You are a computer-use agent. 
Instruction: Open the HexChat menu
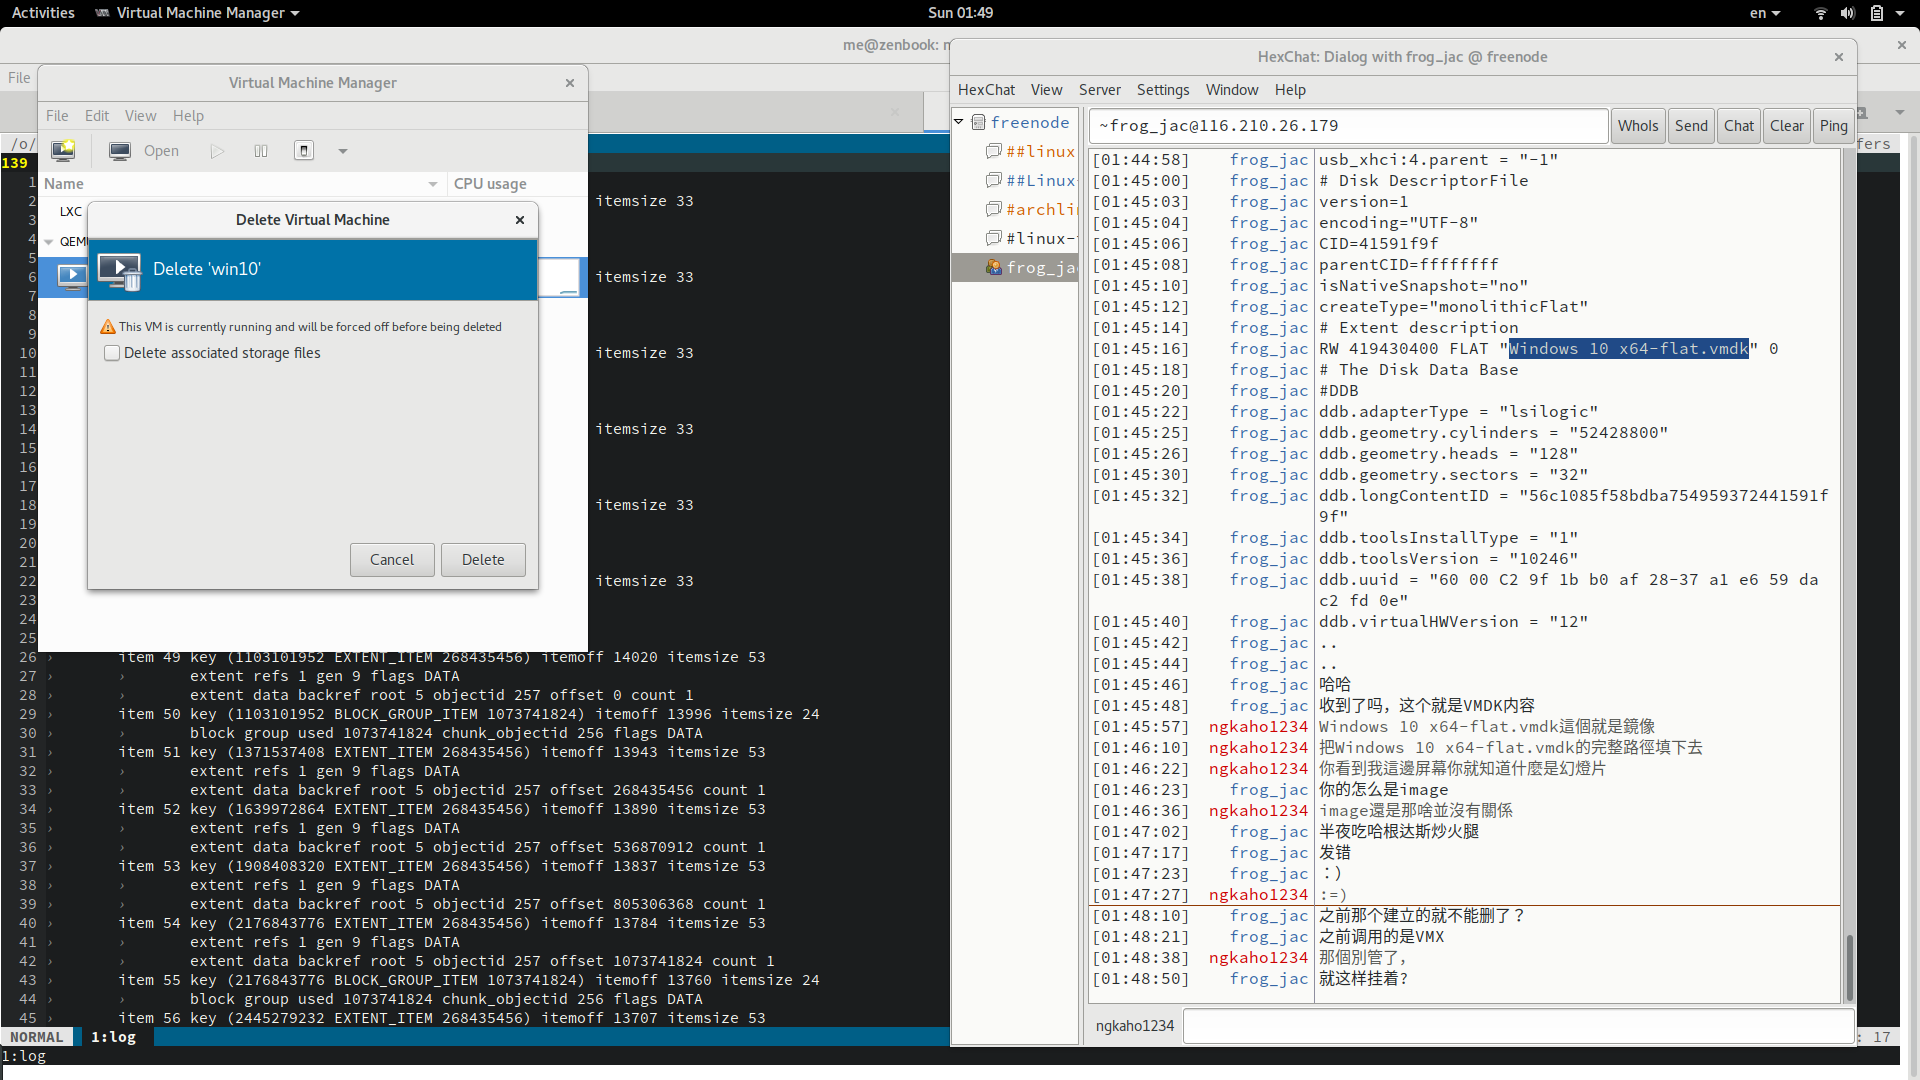(986, 90)
